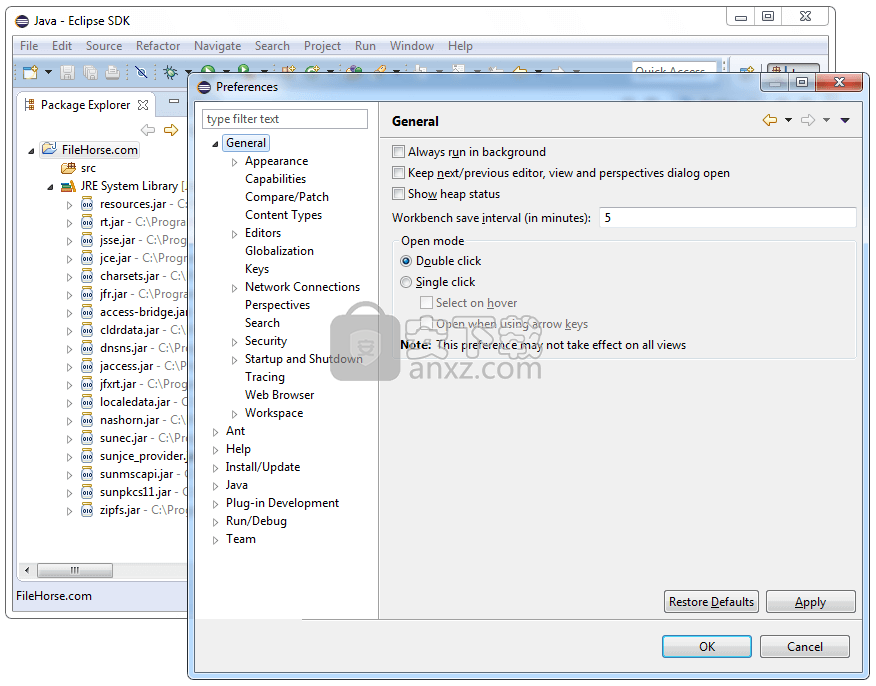Click the Debug bug icon in toolbar
876x686 pixels.
(x=170, y=72)
